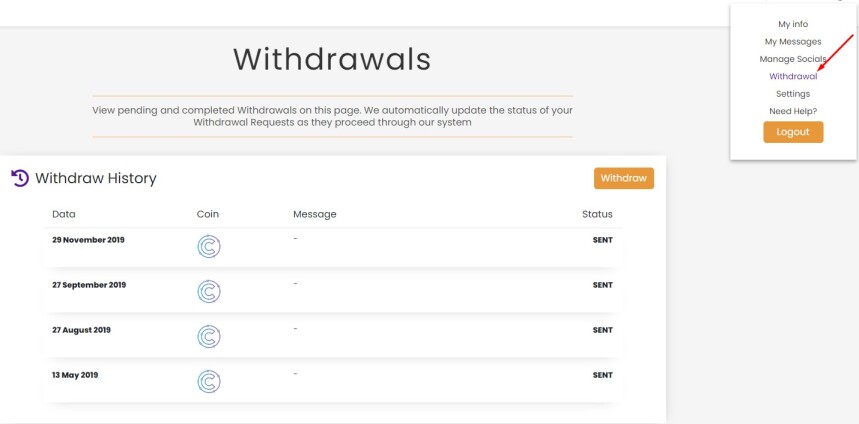
Task: Click the Status column header
Action: pyautogui.click(x=597, y=214)
